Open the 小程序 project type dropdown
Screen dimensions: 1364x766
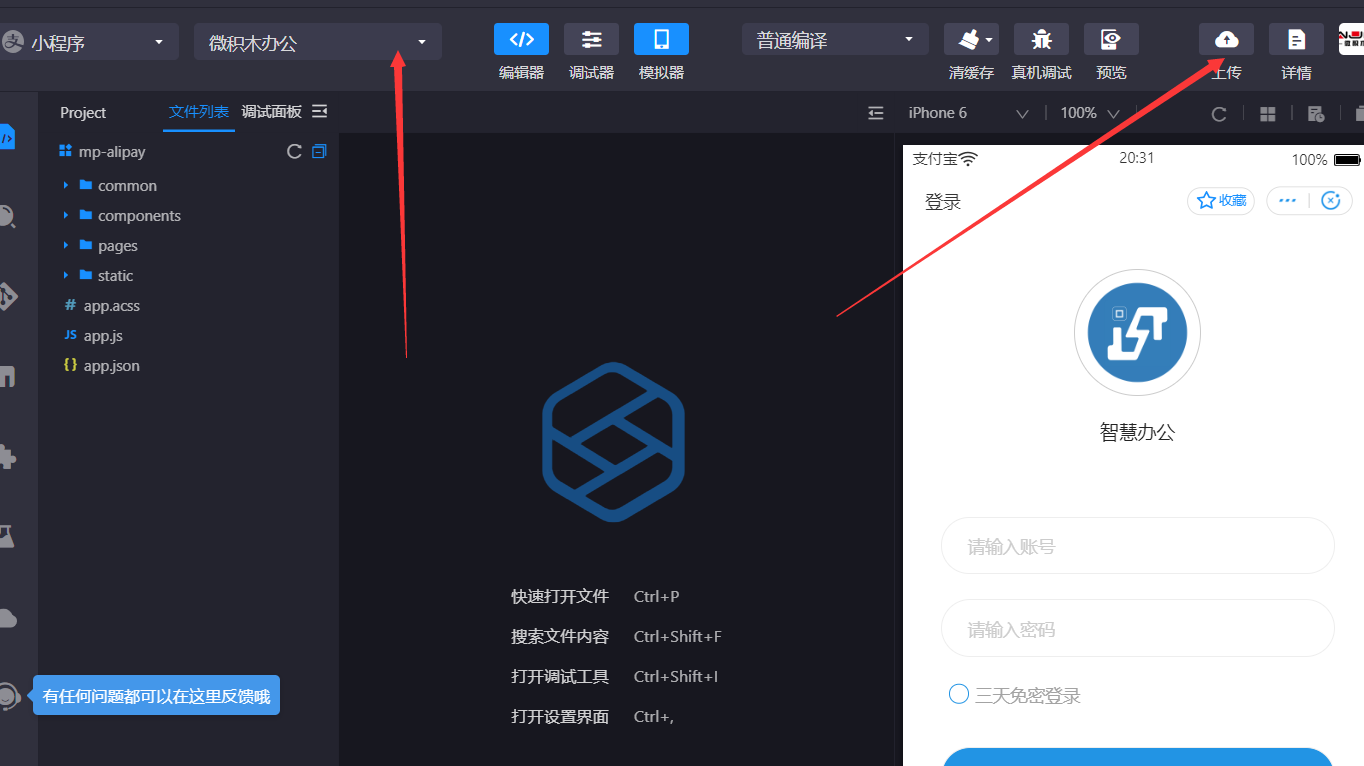pyautogui.click(x=88, y=42)
